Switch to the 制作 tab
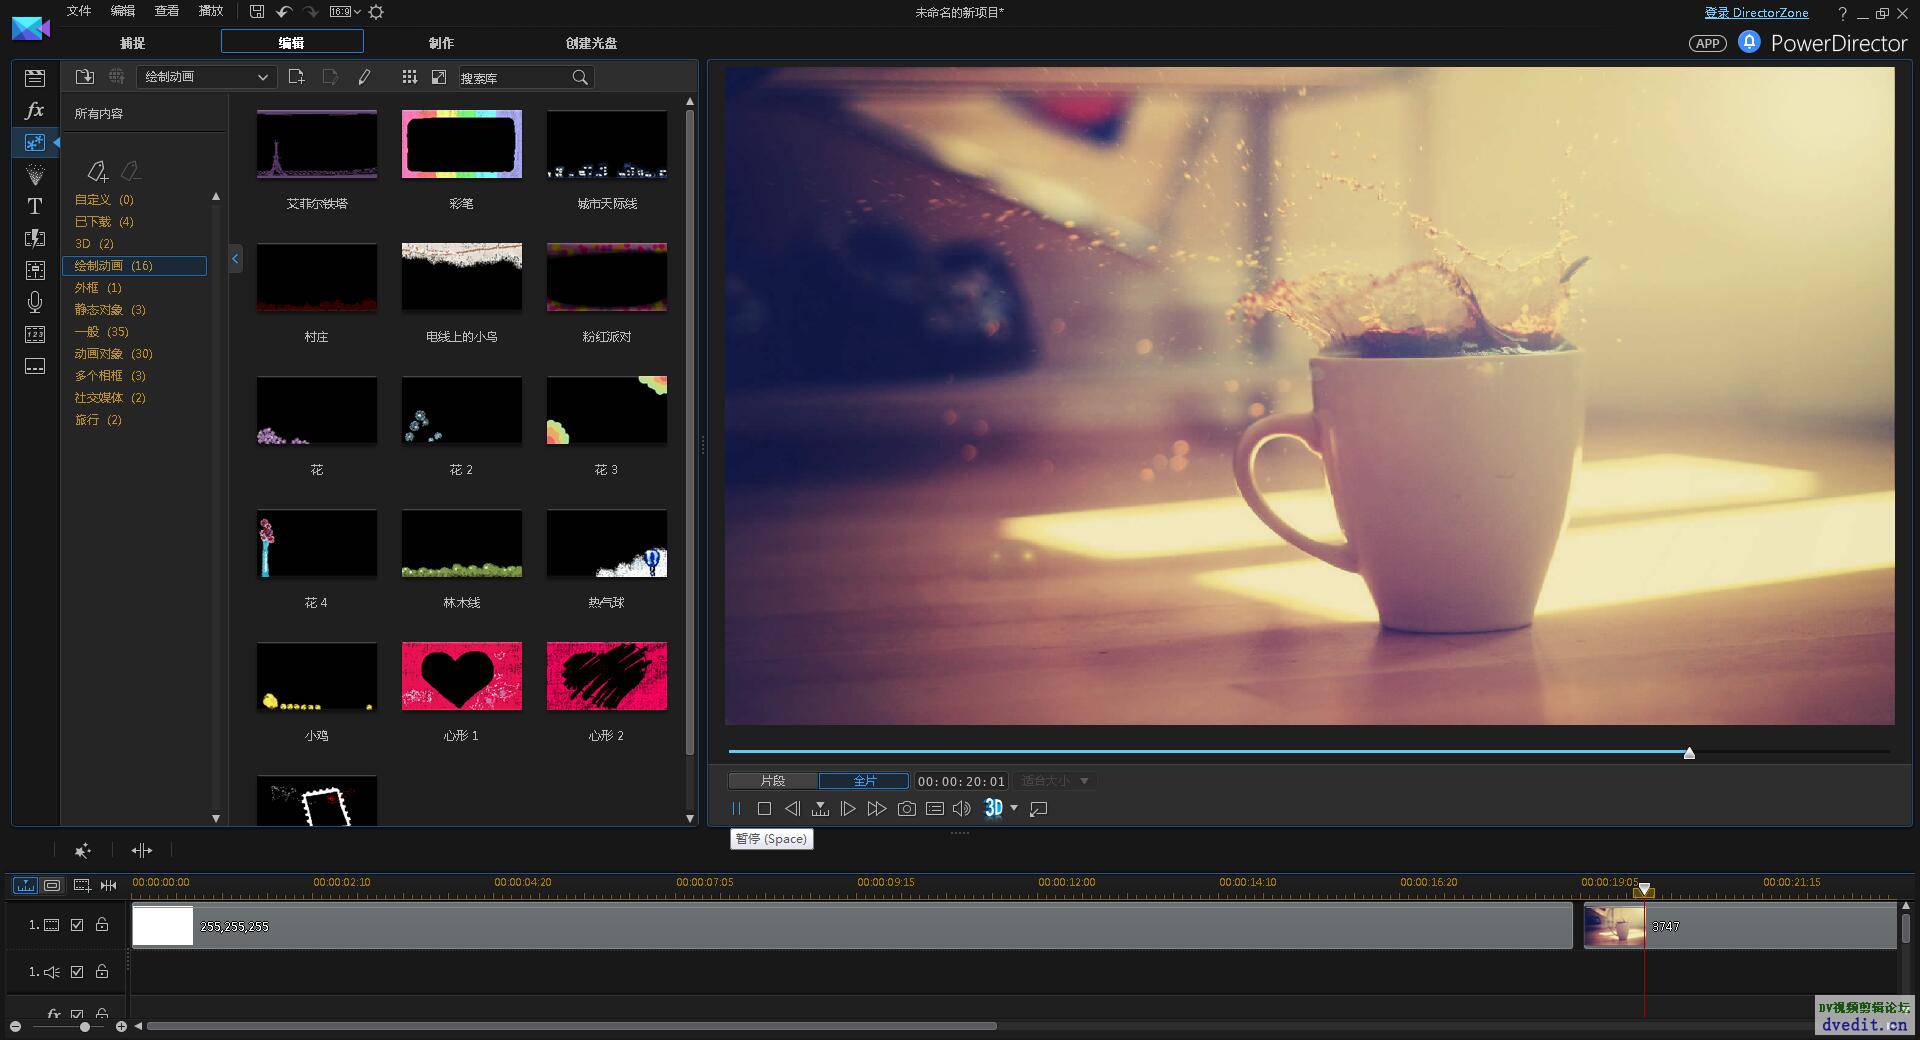Image resolution: width=1920 pixels, height=1040 pixels. 441,42
